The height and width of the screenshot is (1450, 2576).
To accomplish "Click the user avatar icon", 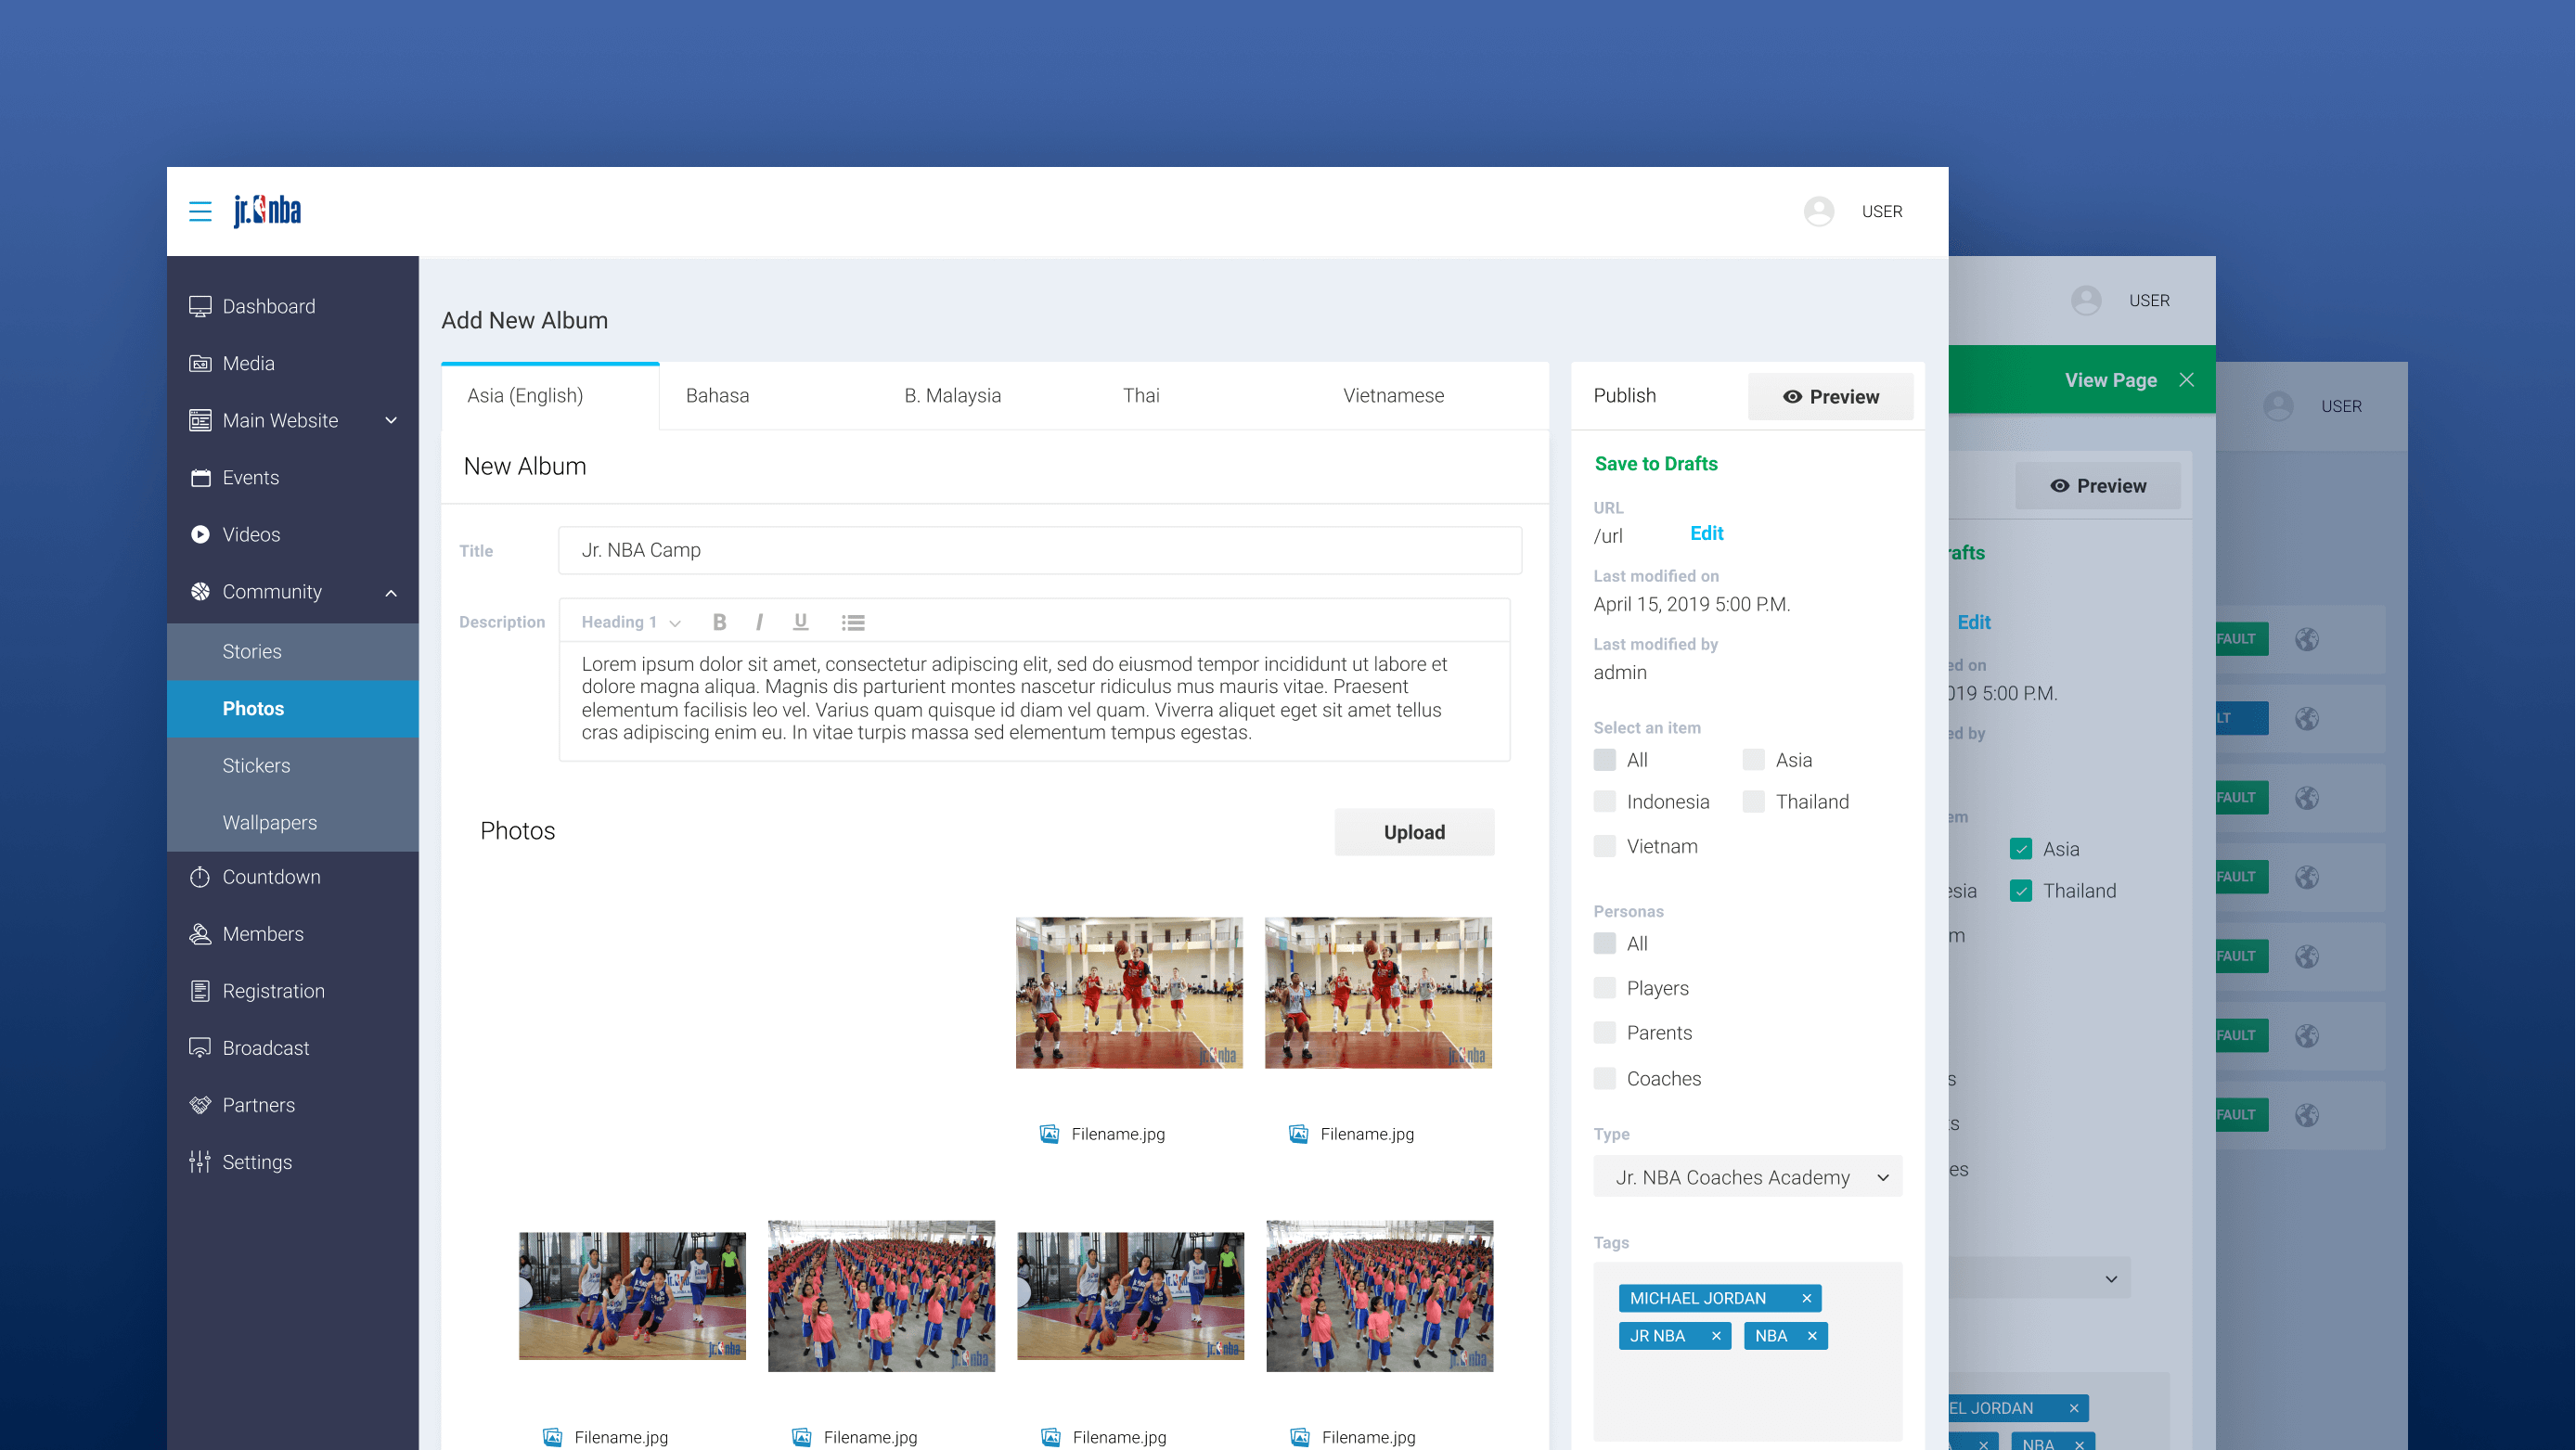I will (1818, 211).
